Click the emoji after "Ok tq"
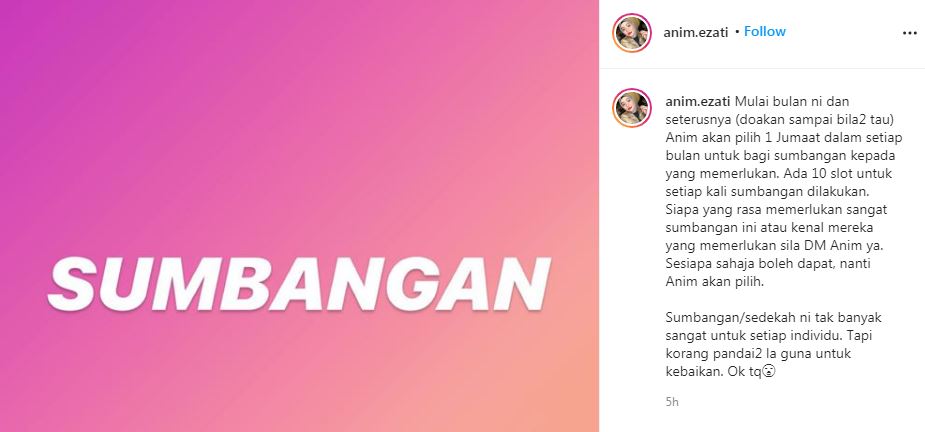This screenshot has height=432, width=925. (768, 372)
